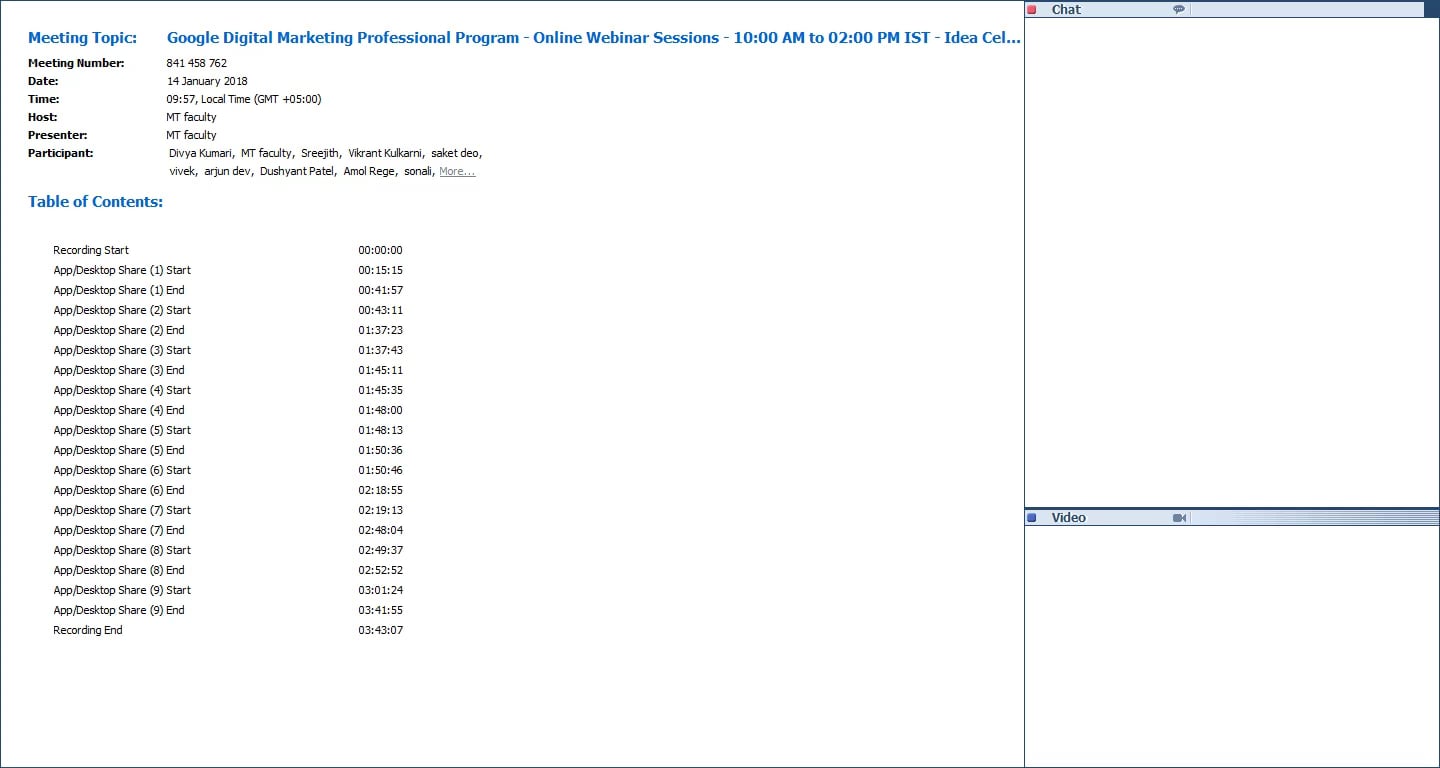
Task: Click the time value 09:57, Local Time
Action: click(x=244, y=100)
